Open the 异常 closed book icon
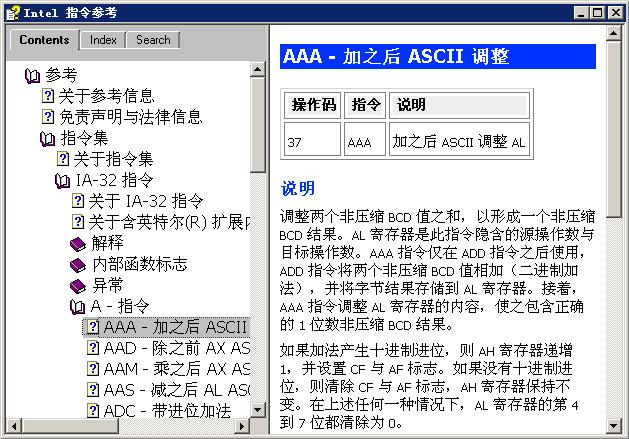This screenshot has width=629, height=439. [x=77, y=286]
